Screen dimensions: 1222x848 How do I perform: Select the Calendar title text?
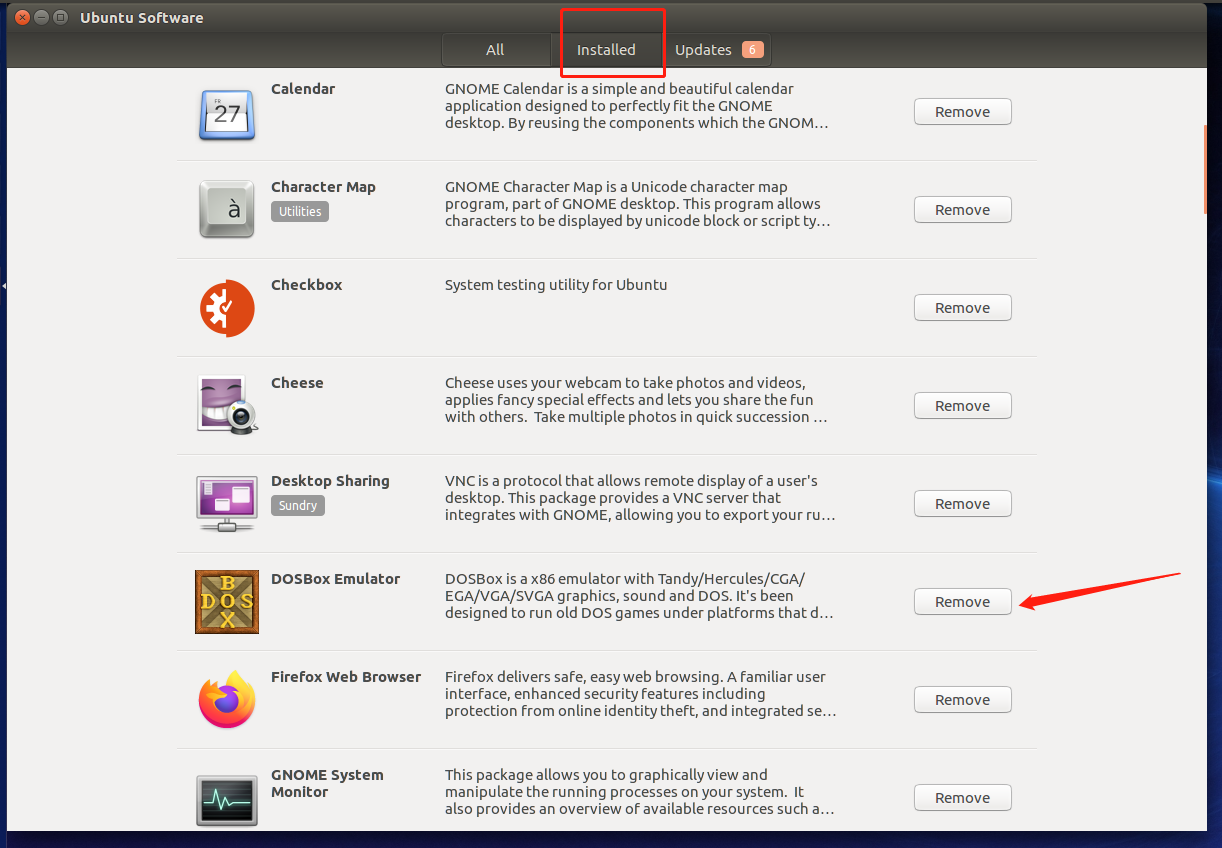pyautogui.click(x=303, y=89)
